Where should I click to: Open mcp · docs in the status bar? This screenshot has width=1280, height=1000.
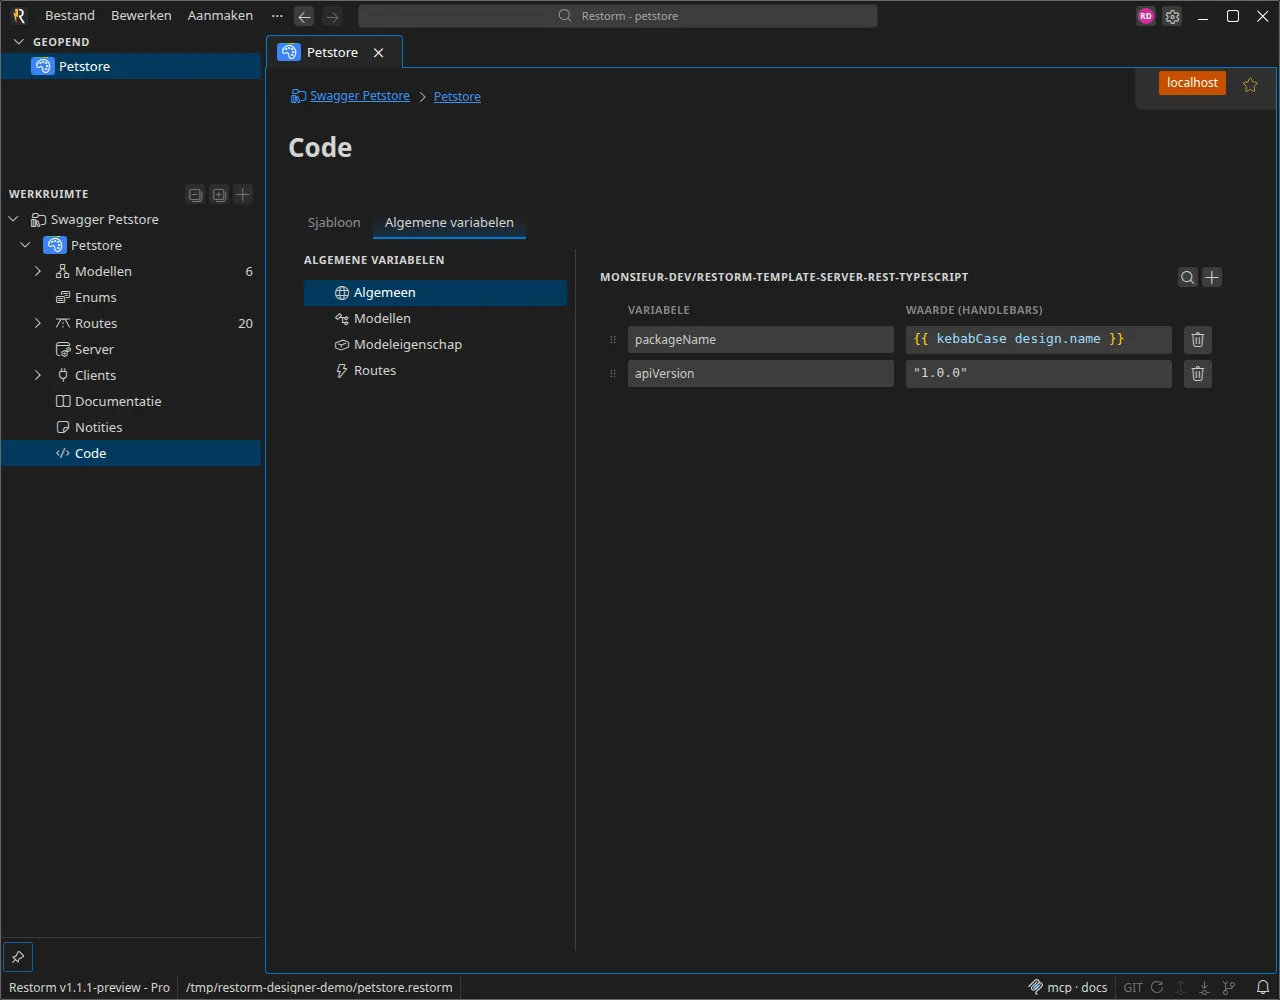point(1068,987)
